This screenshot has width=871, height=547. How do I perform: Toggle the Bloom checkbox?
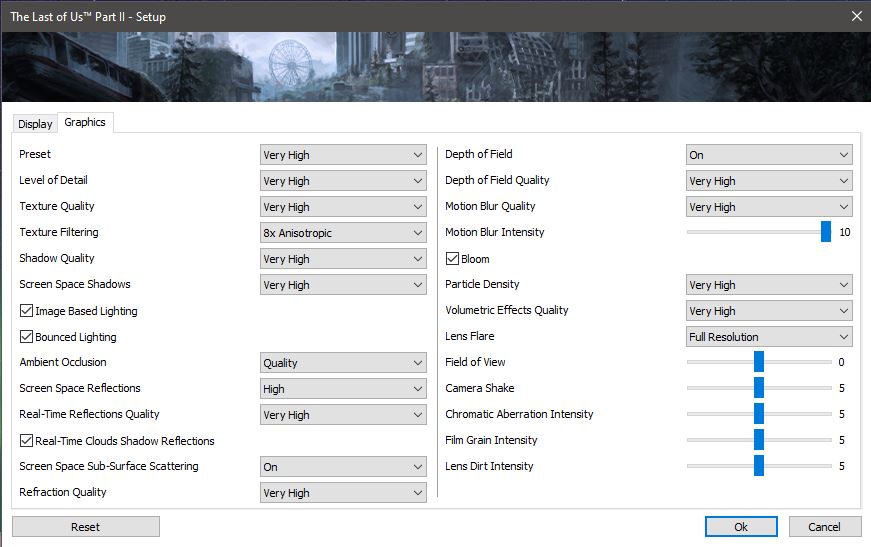453,258
